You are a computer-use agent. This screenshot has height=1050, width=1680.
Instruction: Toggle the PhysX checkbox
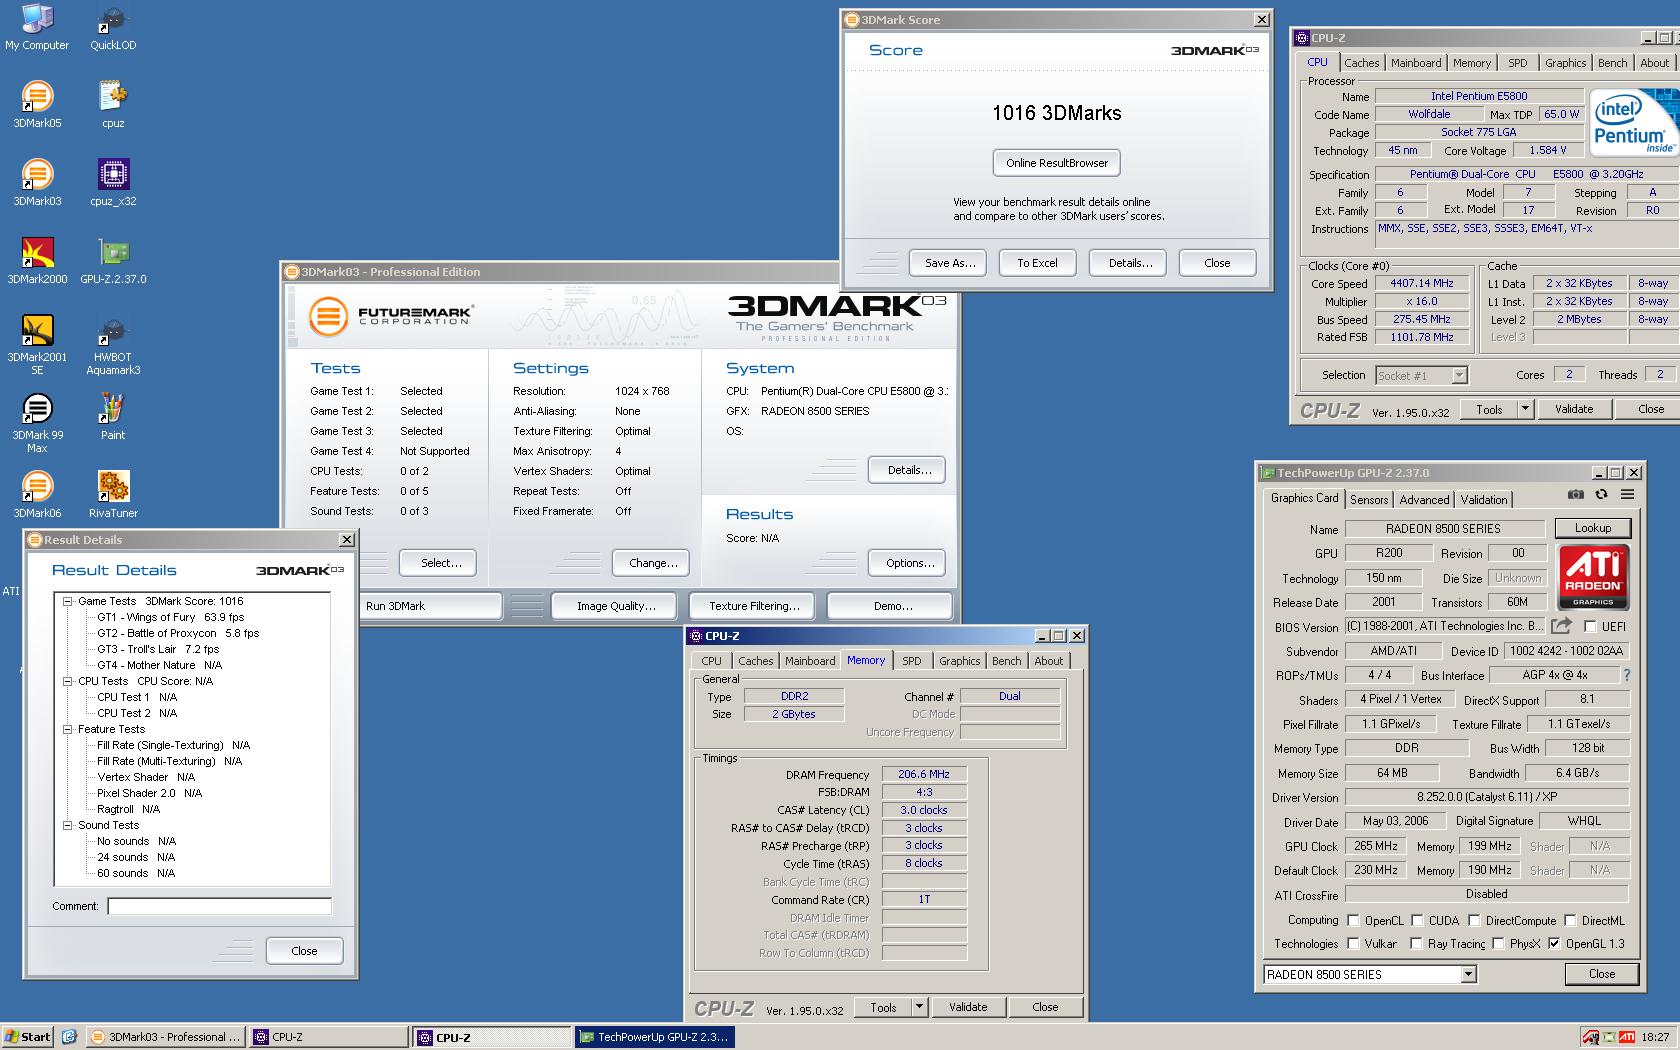coord(1498,943)
